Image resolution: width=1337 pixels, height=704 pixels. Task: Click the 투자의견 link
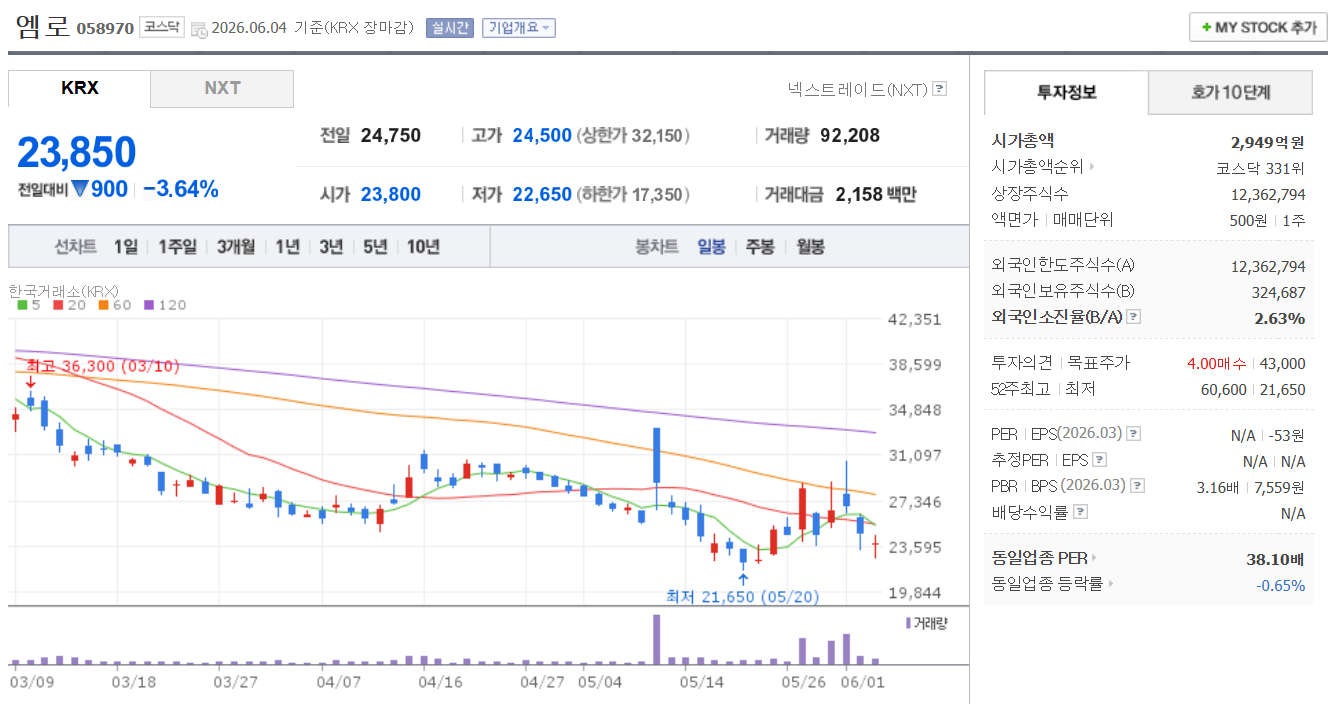click(x=1021, y=363)
